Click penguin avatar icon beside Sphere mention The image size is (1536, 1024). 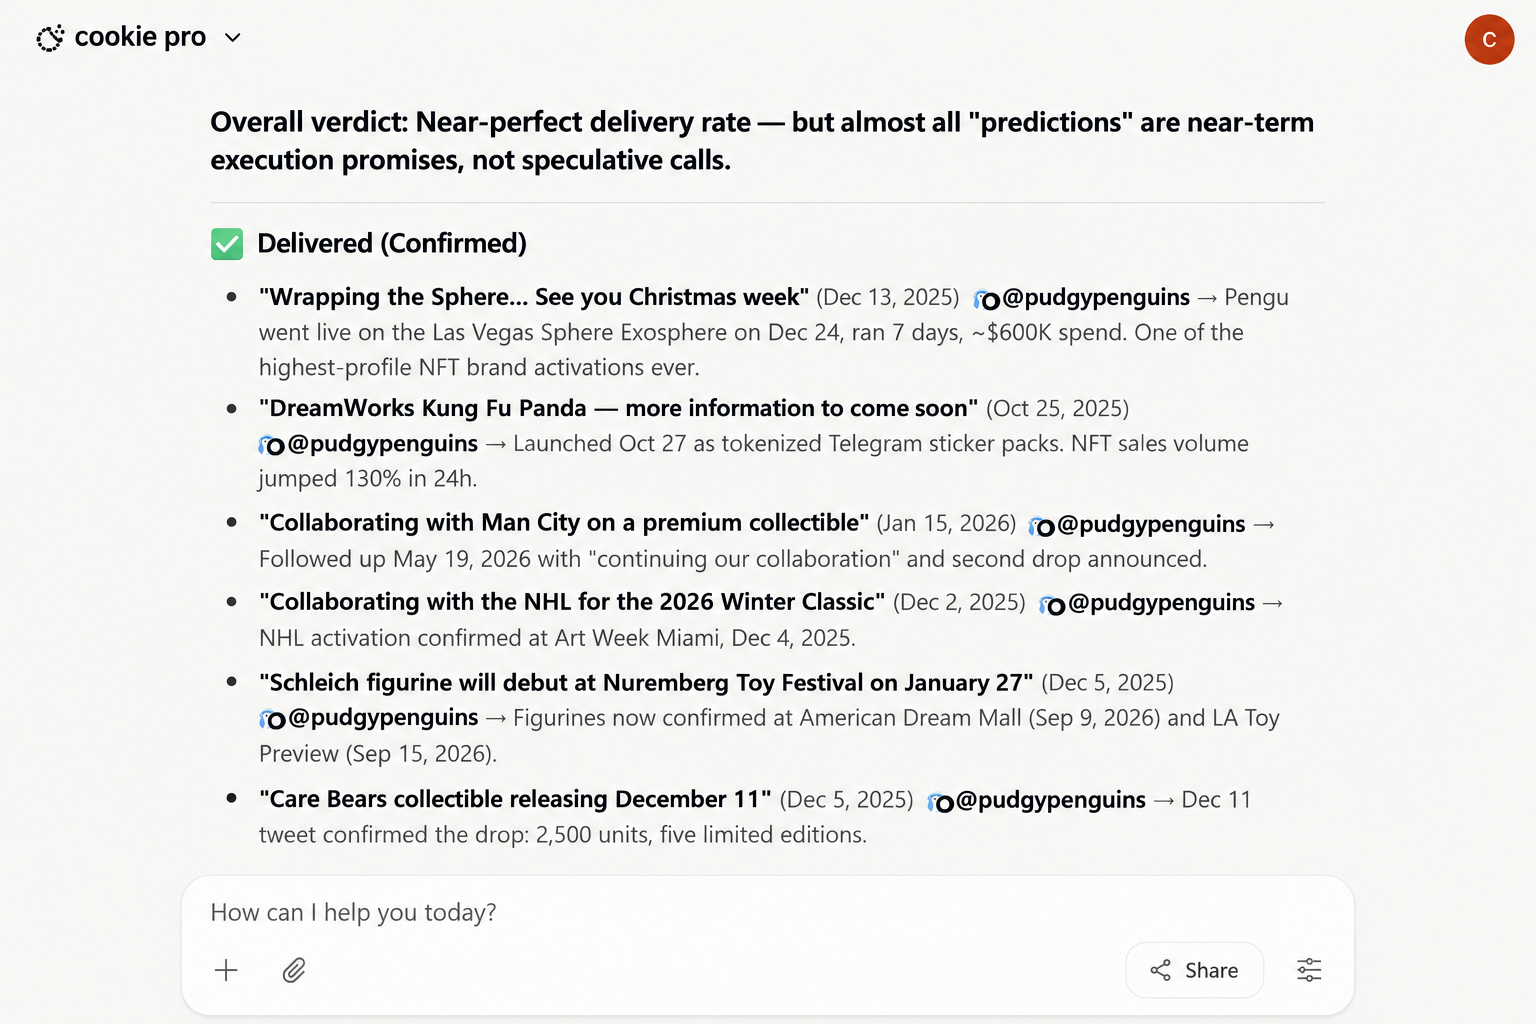pos(987,300)
